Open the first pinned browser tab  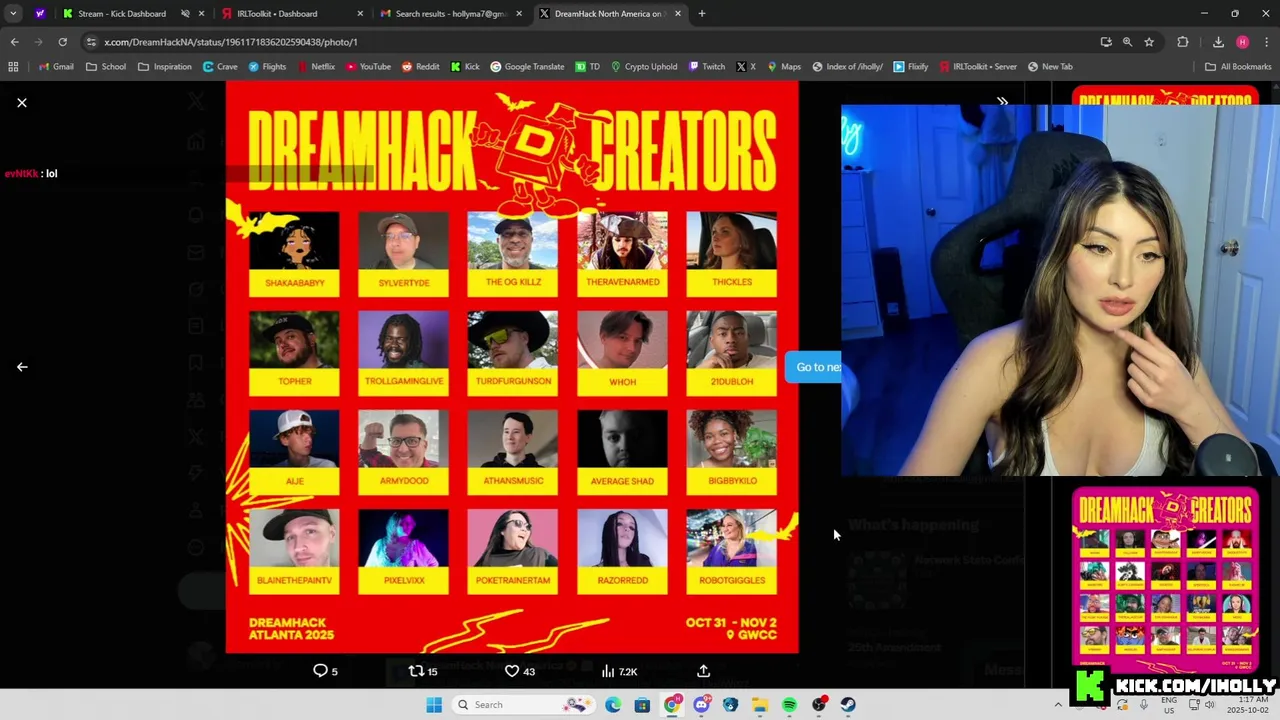[x=39, y=14]
